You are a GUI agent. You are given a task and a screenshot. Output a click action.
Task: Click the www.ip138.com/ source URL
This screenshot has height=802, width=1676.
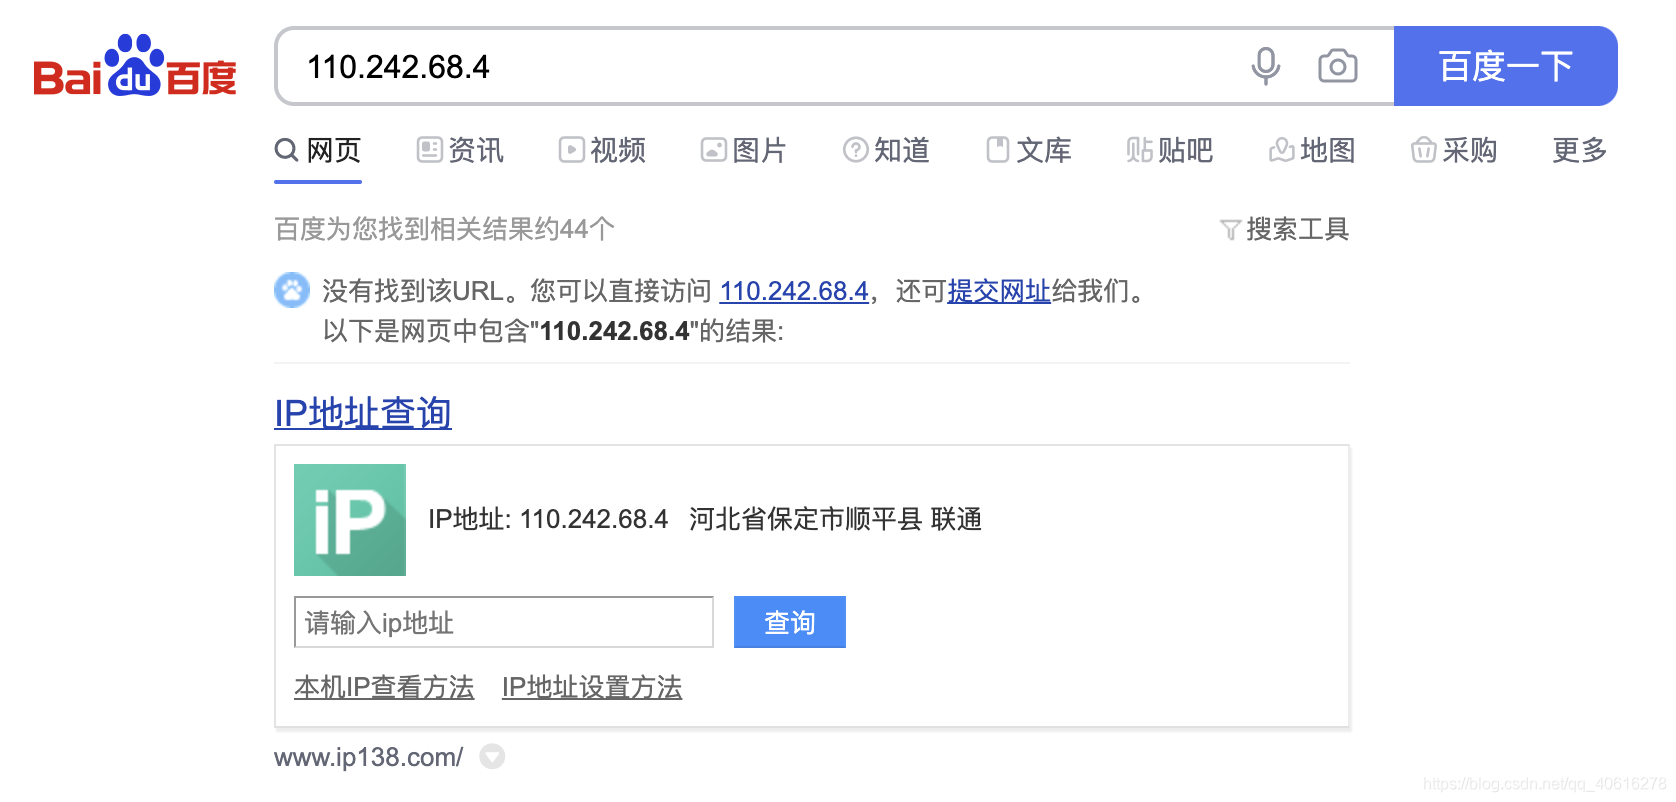tap(369, 757)
